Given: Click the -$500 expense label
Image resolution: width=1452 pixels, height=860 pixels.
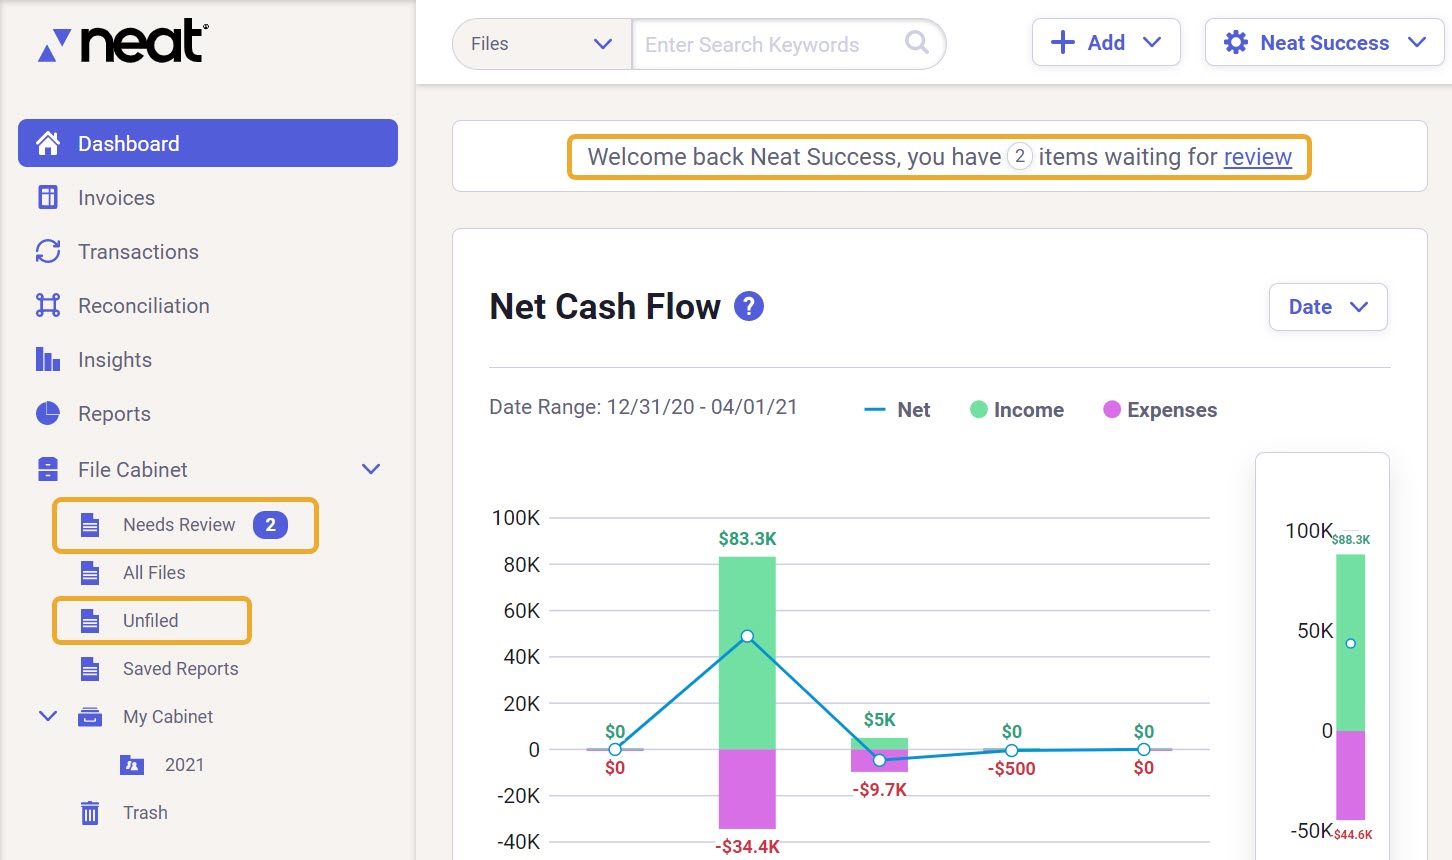Looking at the screenshot, I should pos(1012,769).
